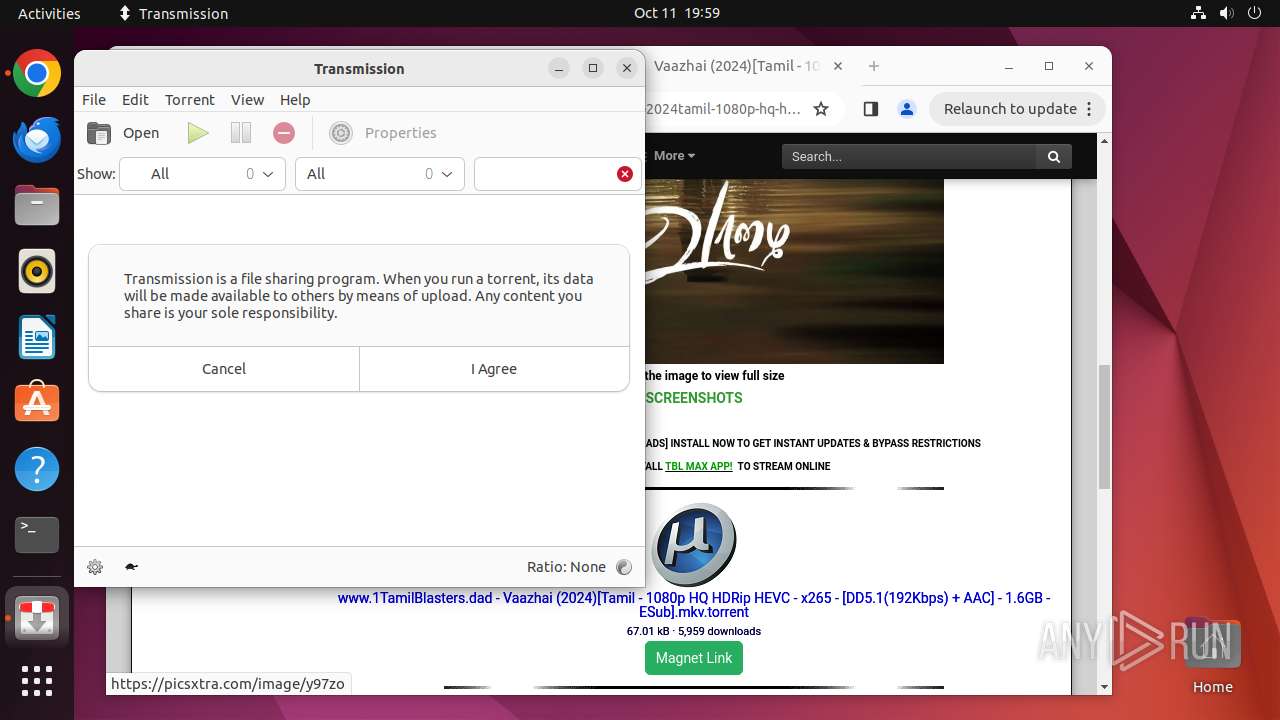Open torrent Properties in the toolbar
This screenshot has height=720, width=1280.
384,133
